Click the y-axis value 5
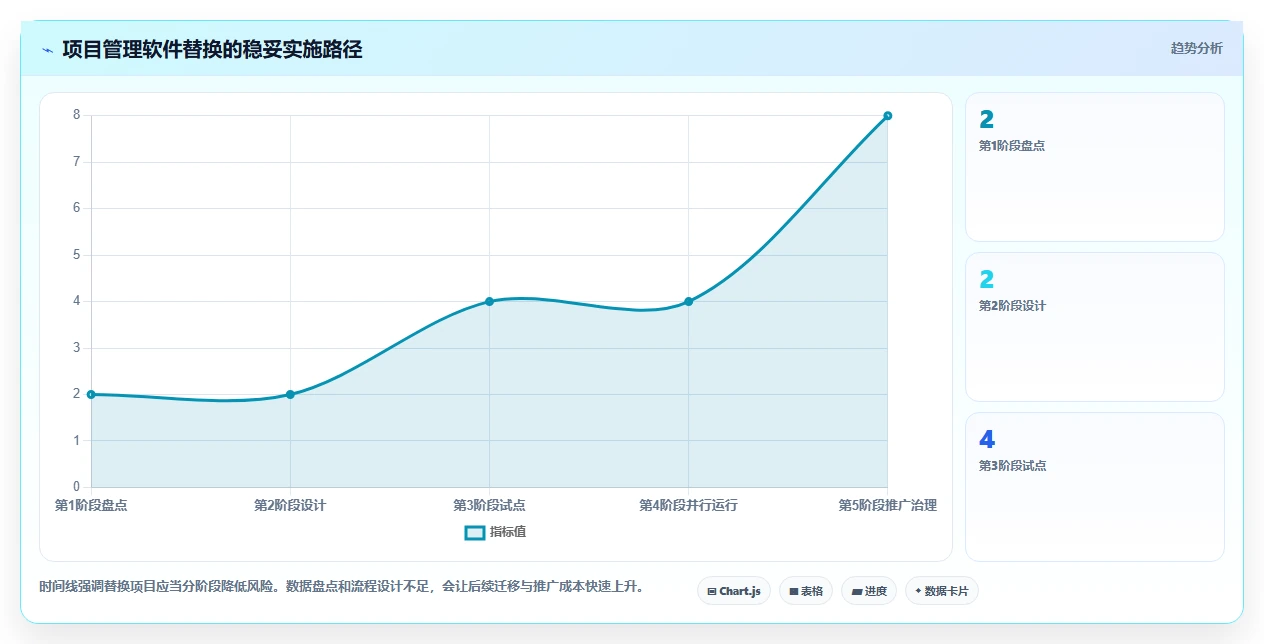Viewport: 1264px width, 644px height. [x=76, y=254]
